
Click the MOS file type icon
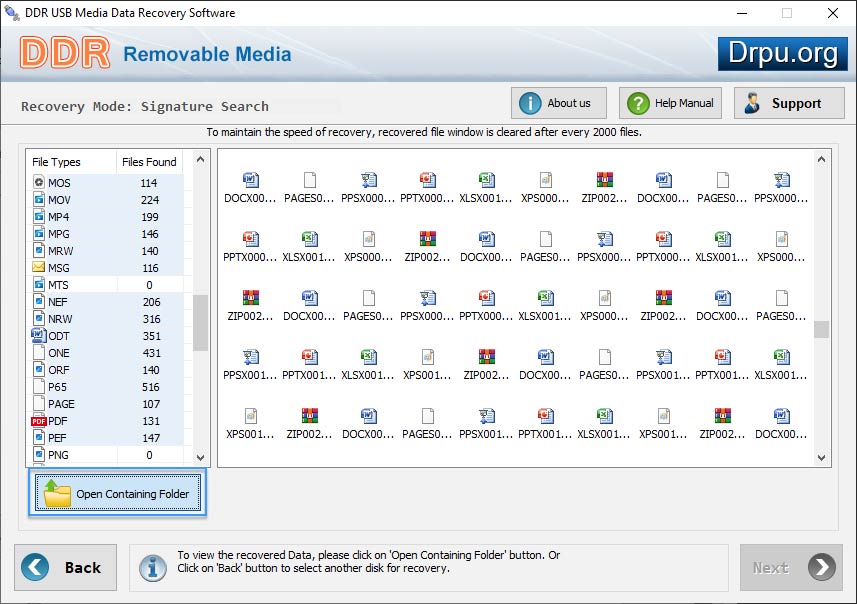39,182
